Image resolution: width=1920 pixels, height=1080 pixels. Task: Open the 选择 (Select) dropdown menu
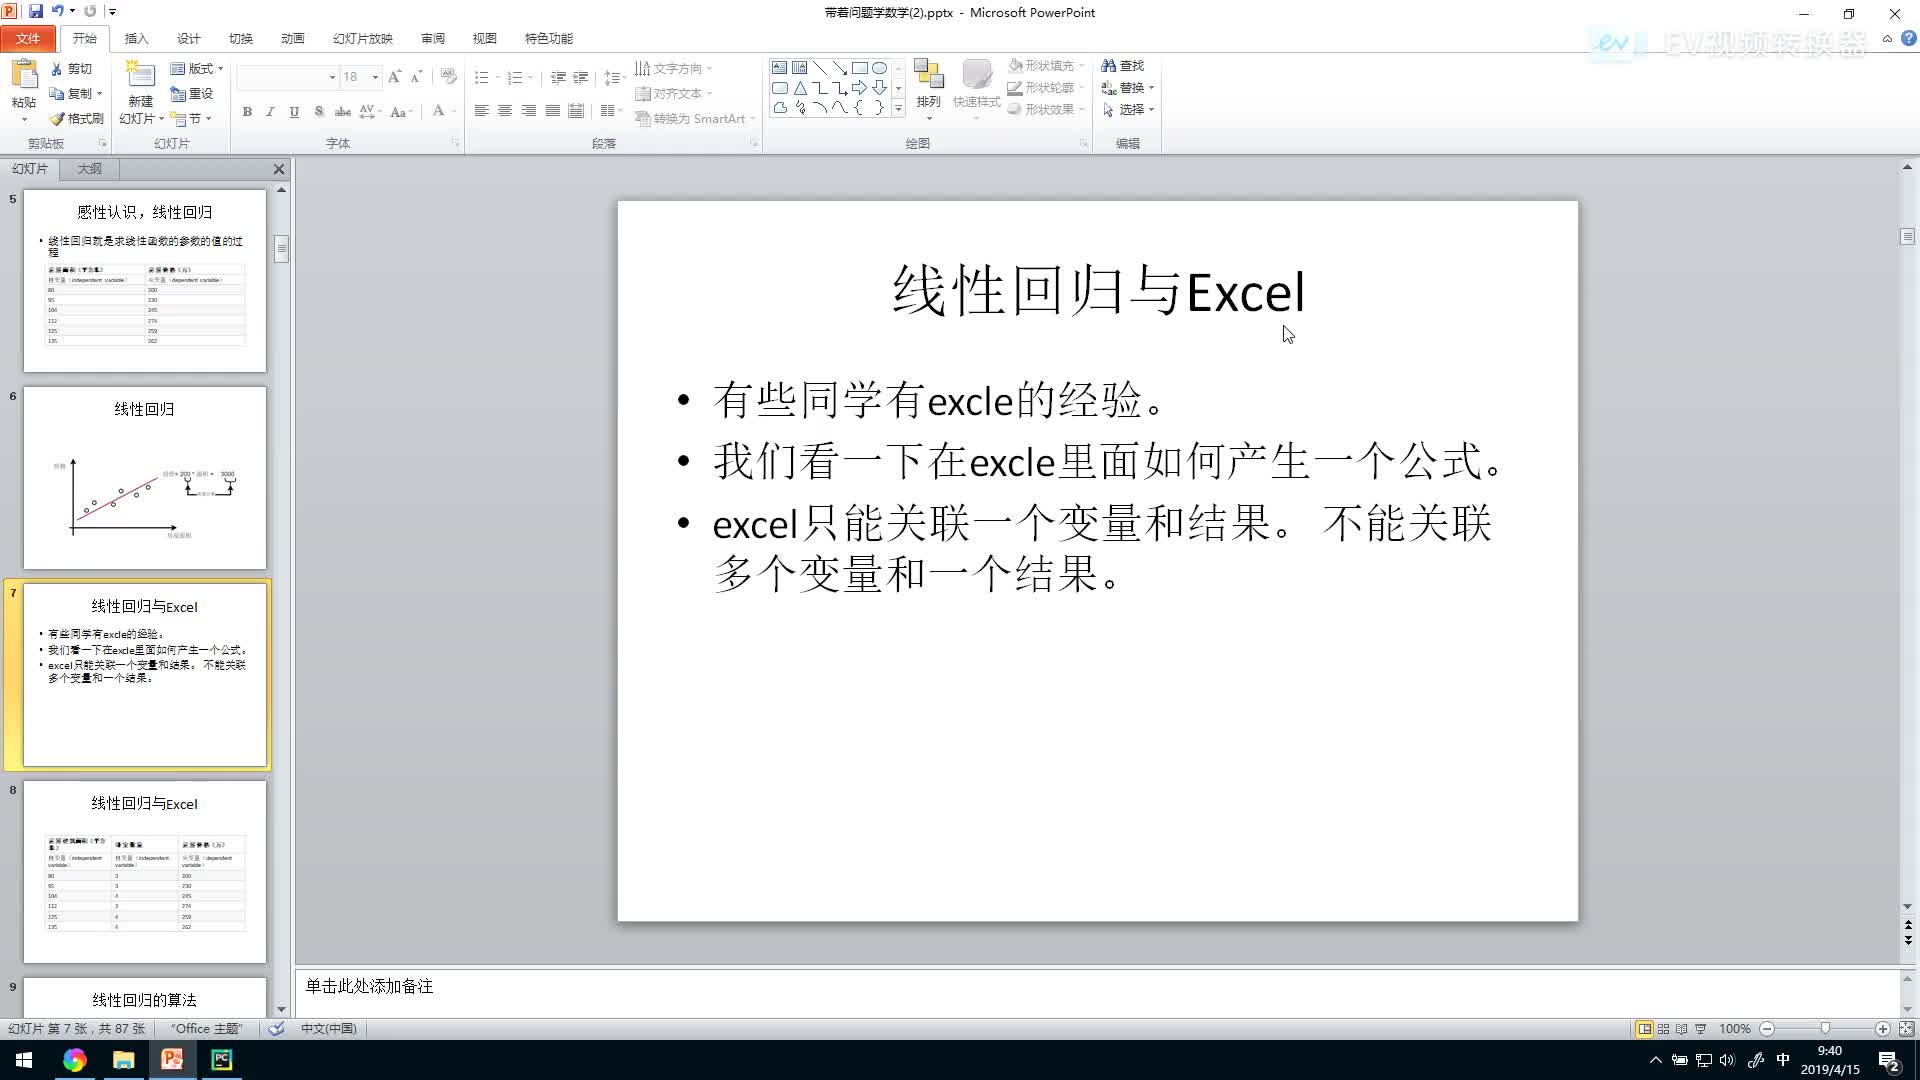point(1132,110)
